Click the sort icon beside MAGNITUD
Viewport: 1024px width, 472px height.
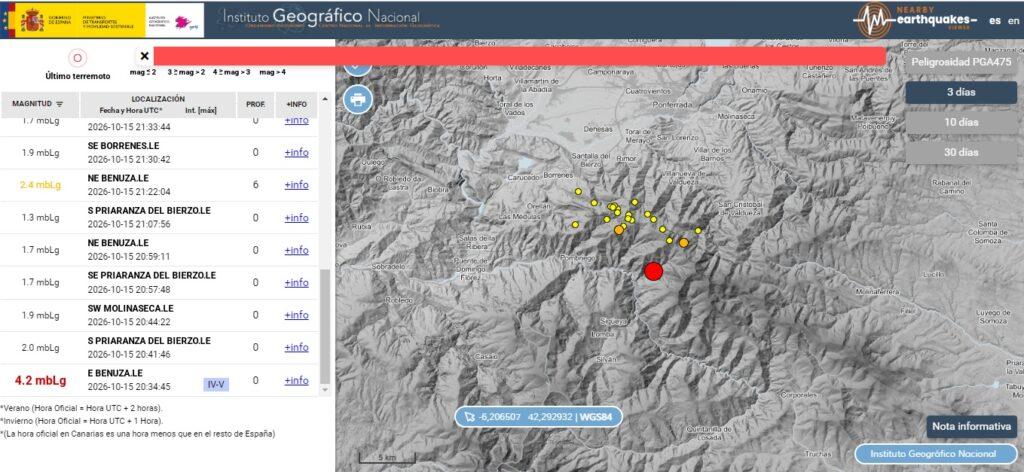pos(59,104)
